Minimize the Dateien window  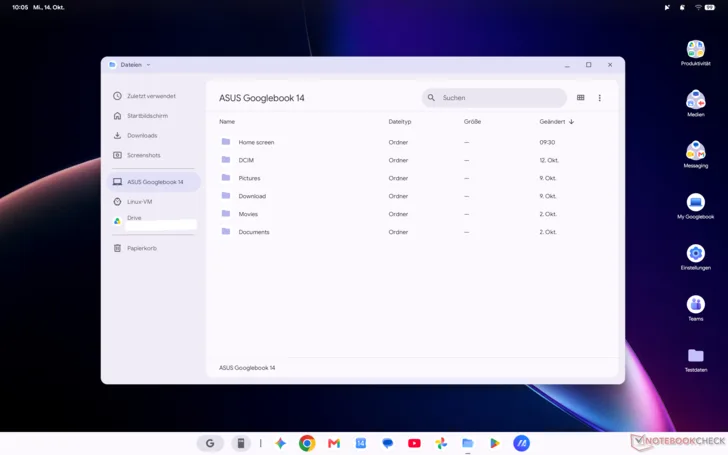point(567,65)
